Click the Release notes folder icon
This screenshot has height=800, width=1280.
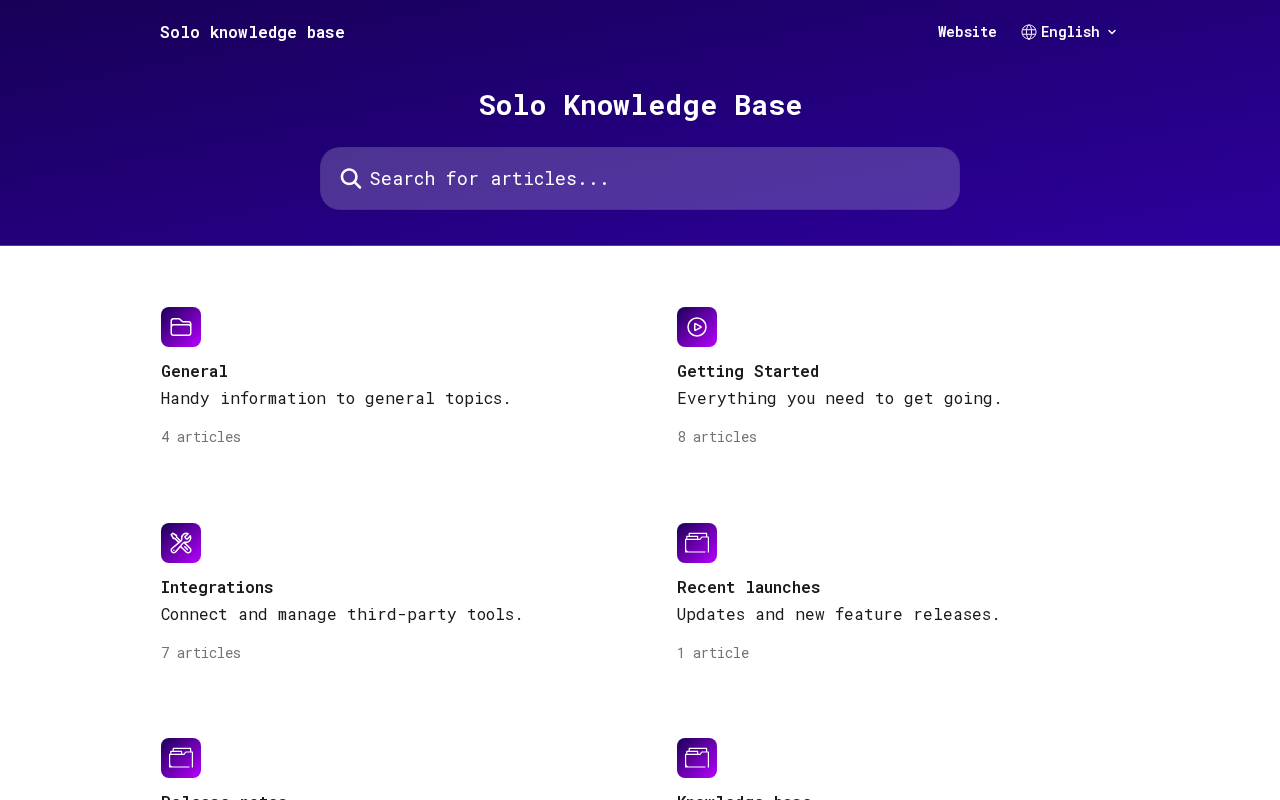pyautogui.click(x=181, y=758)
